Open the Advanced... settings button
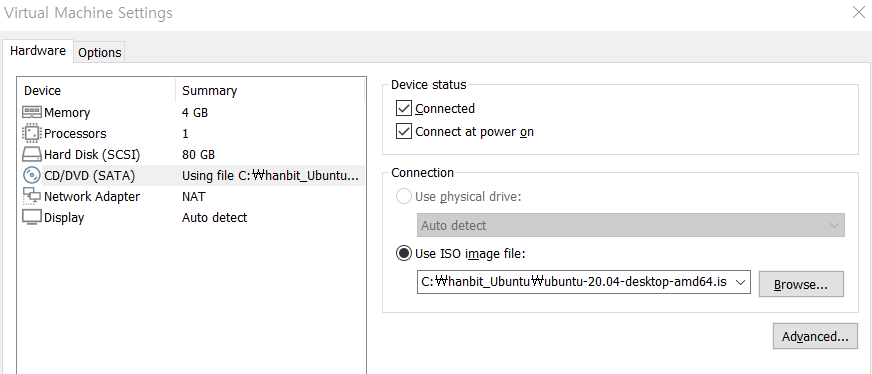The image size is (872, 374). coord(815,336)
